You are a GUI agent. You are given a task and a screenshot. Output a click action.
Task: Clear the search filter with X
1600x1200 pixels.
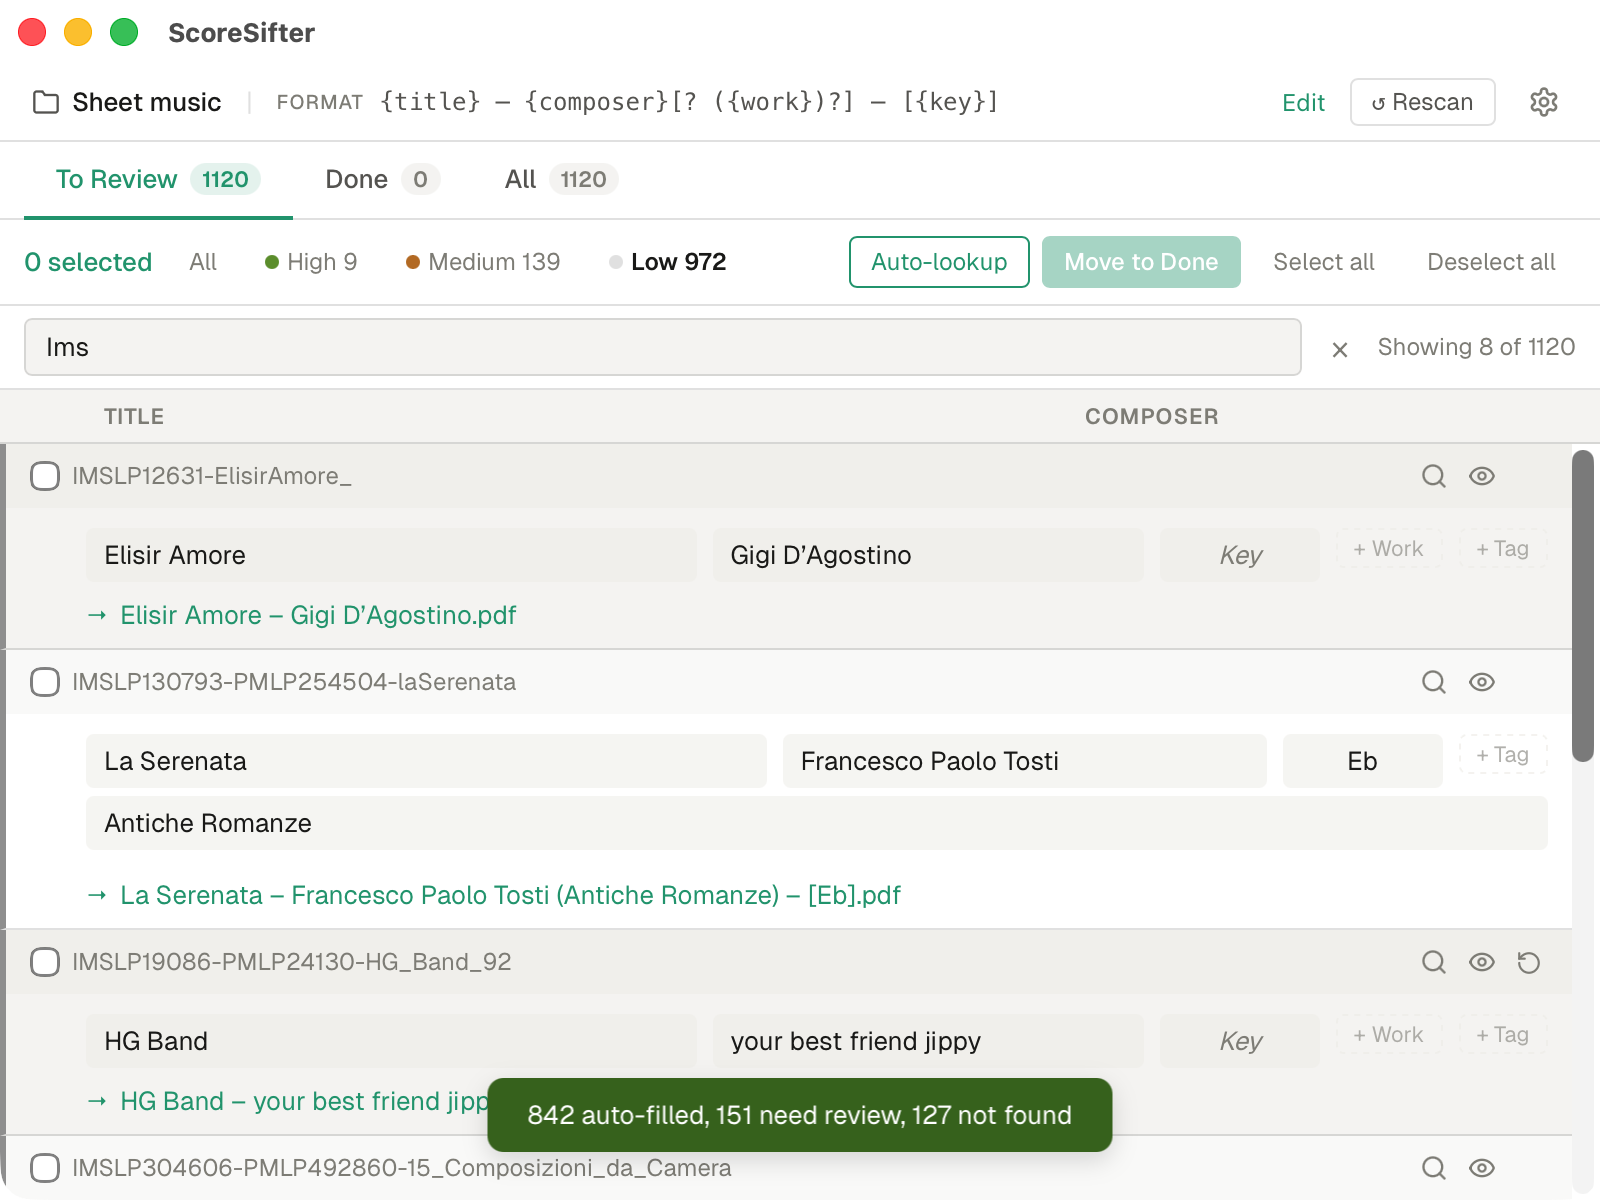click(x=1340, y=349)
